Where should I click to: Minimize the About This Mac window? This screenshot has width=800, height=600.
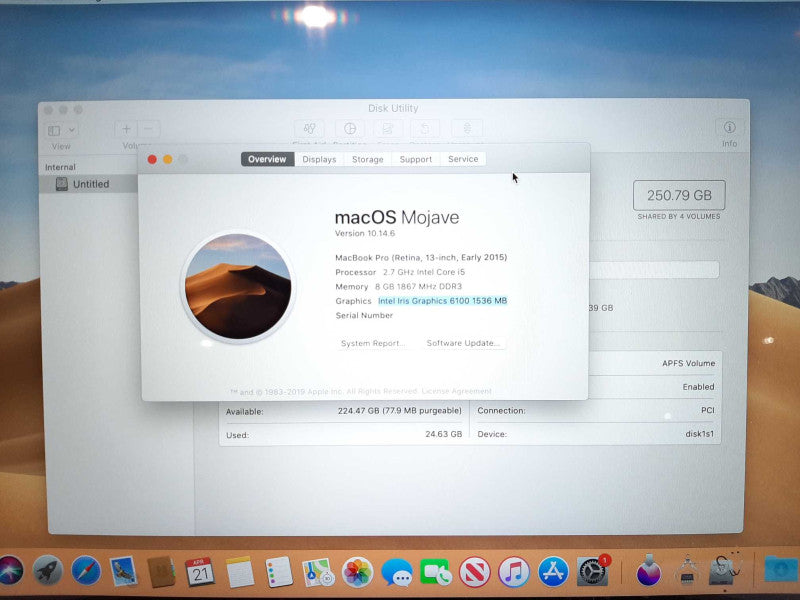point(167,160)
